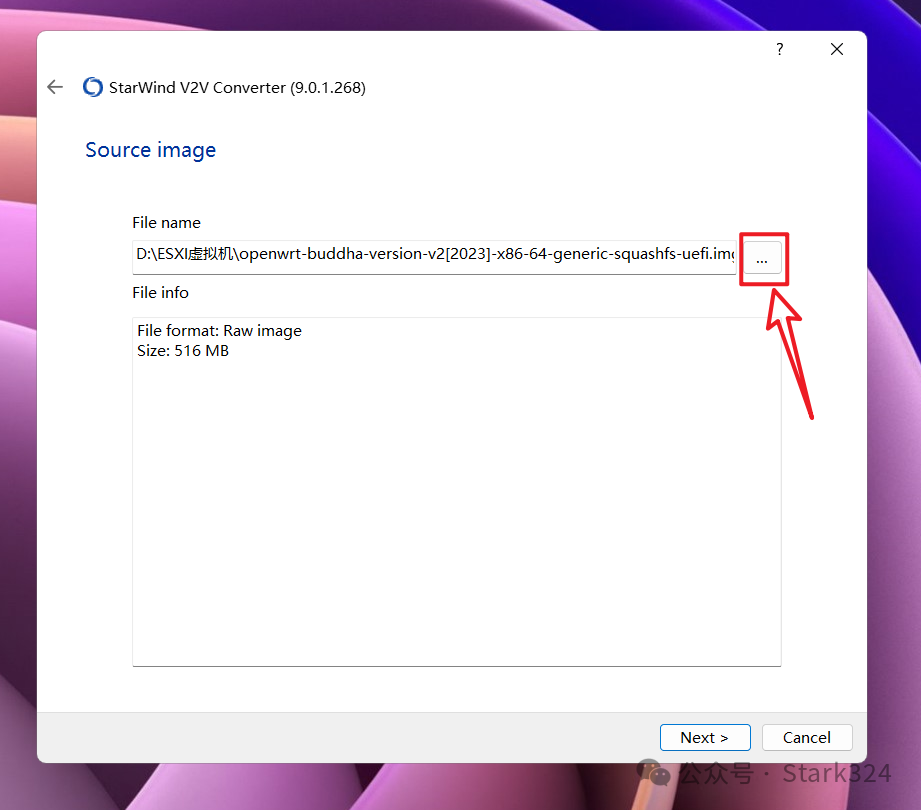Viewport: 921px width, 810px height.
Task: Click into the File name path field
Action: click(434, 257)
